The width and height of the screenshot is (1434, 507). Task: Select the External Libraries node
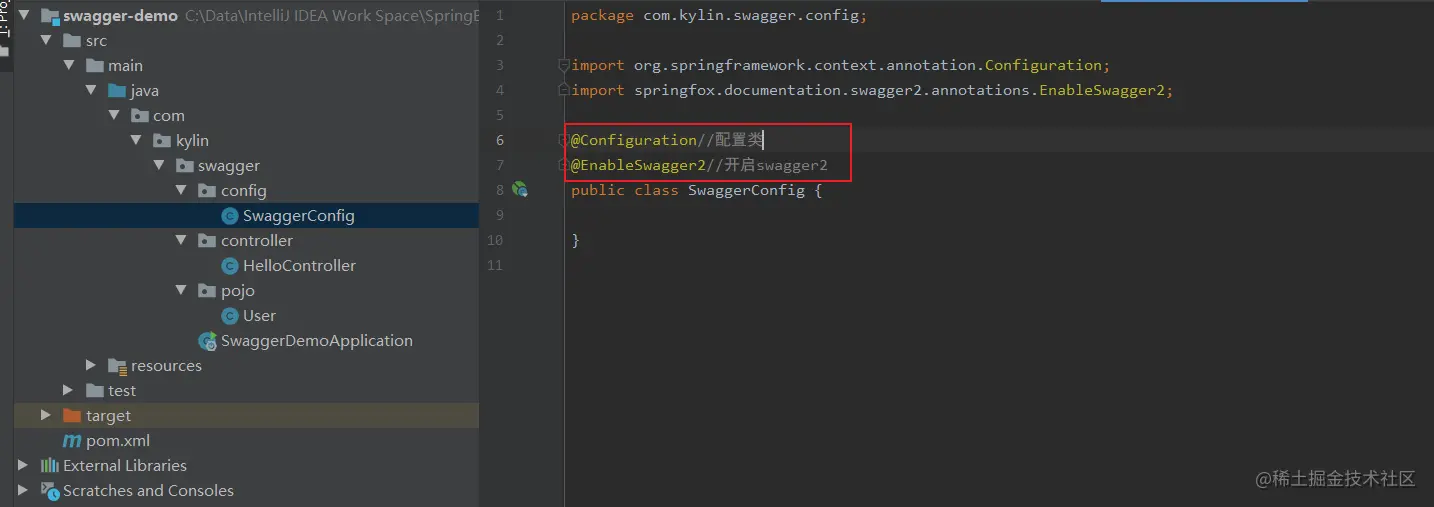pyautogui.click(x=125, y=466)
